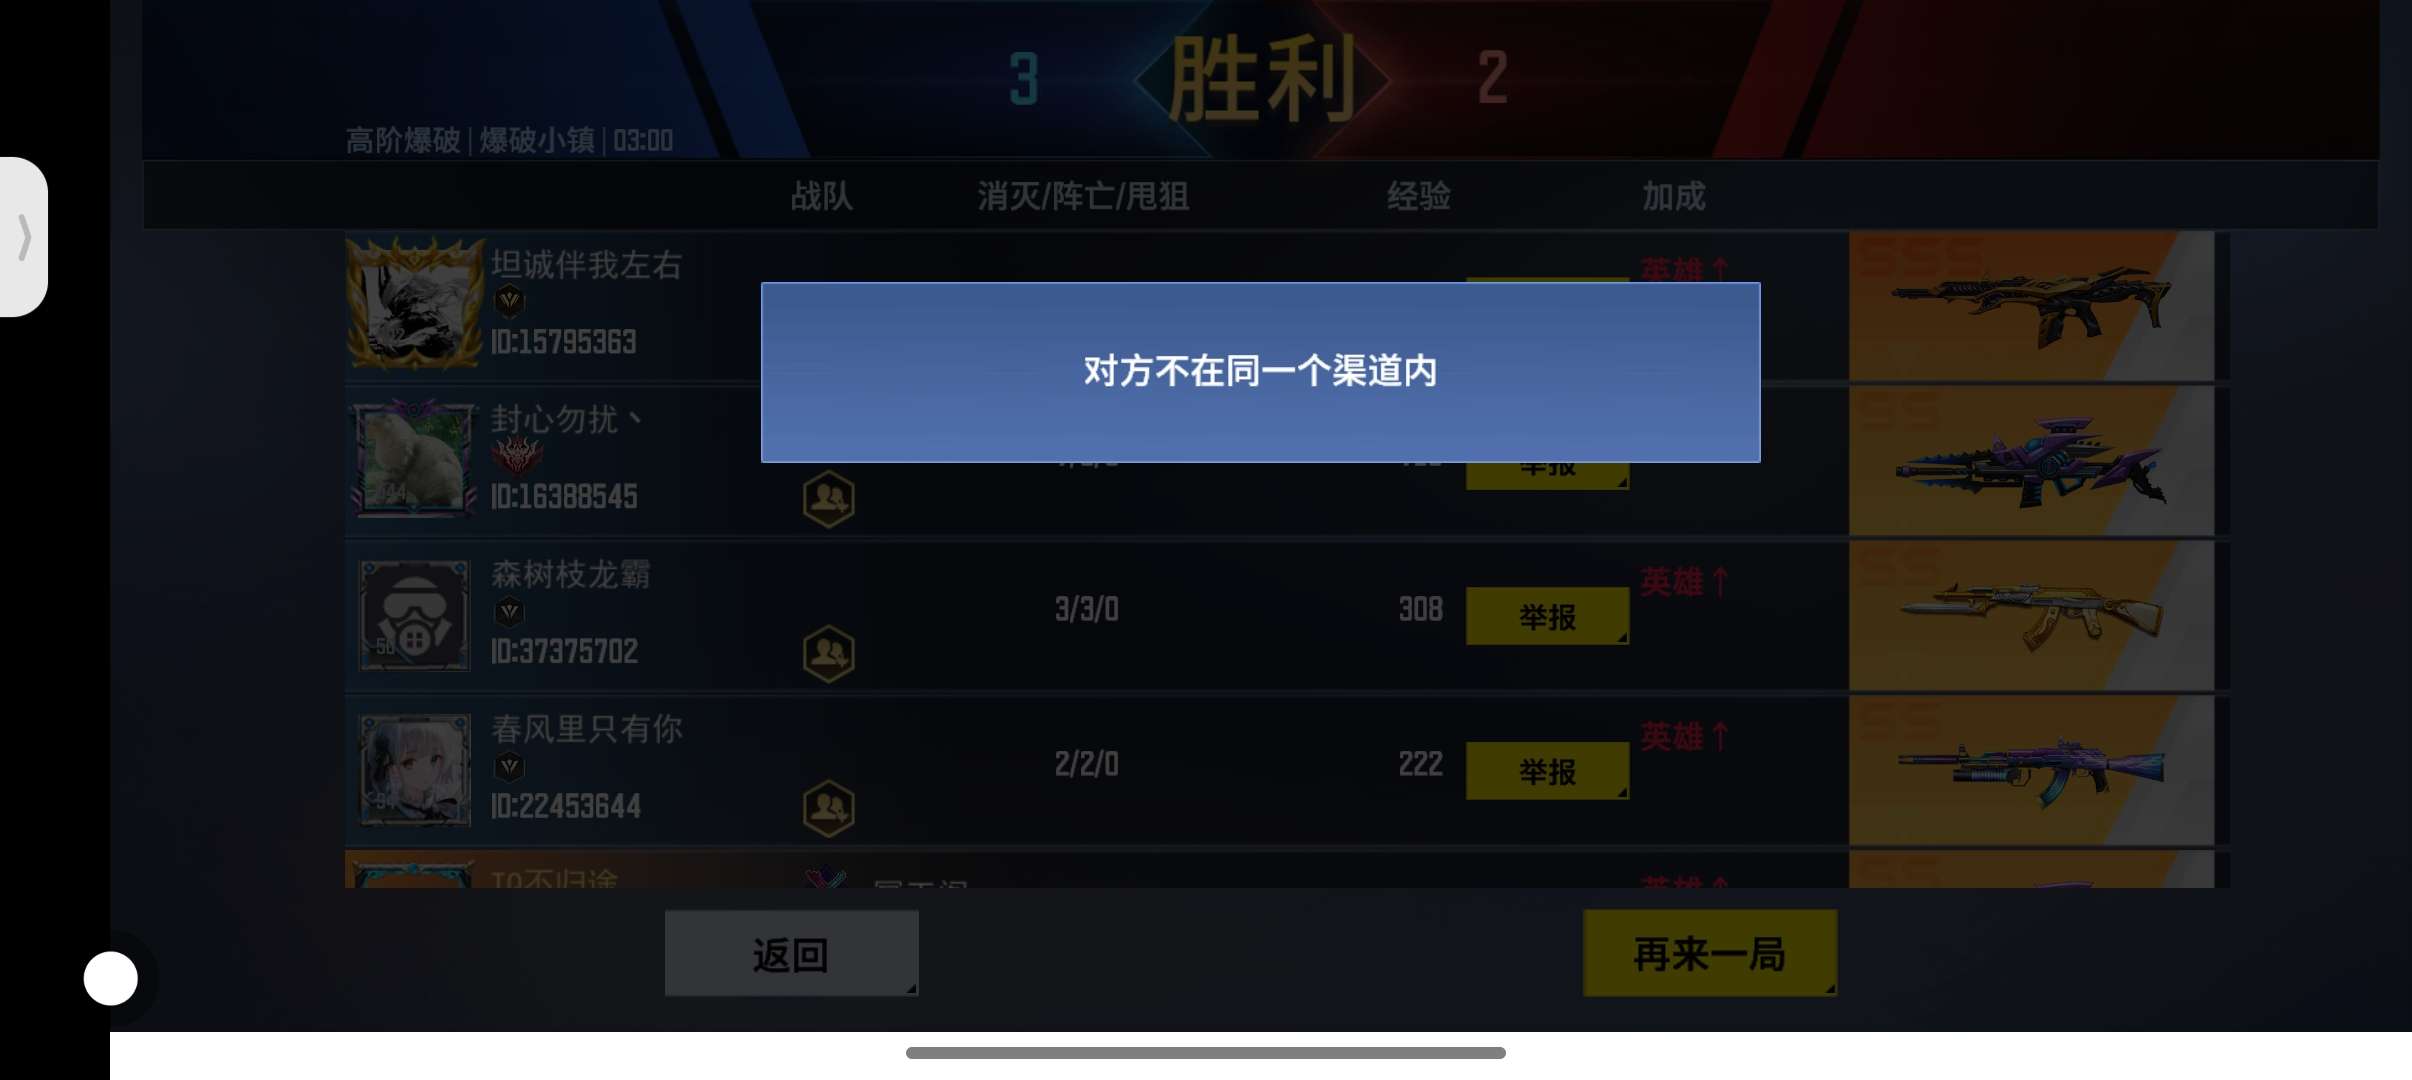
Task: View the gold AK weapon thumbnail
Action: pos(2031,615)
